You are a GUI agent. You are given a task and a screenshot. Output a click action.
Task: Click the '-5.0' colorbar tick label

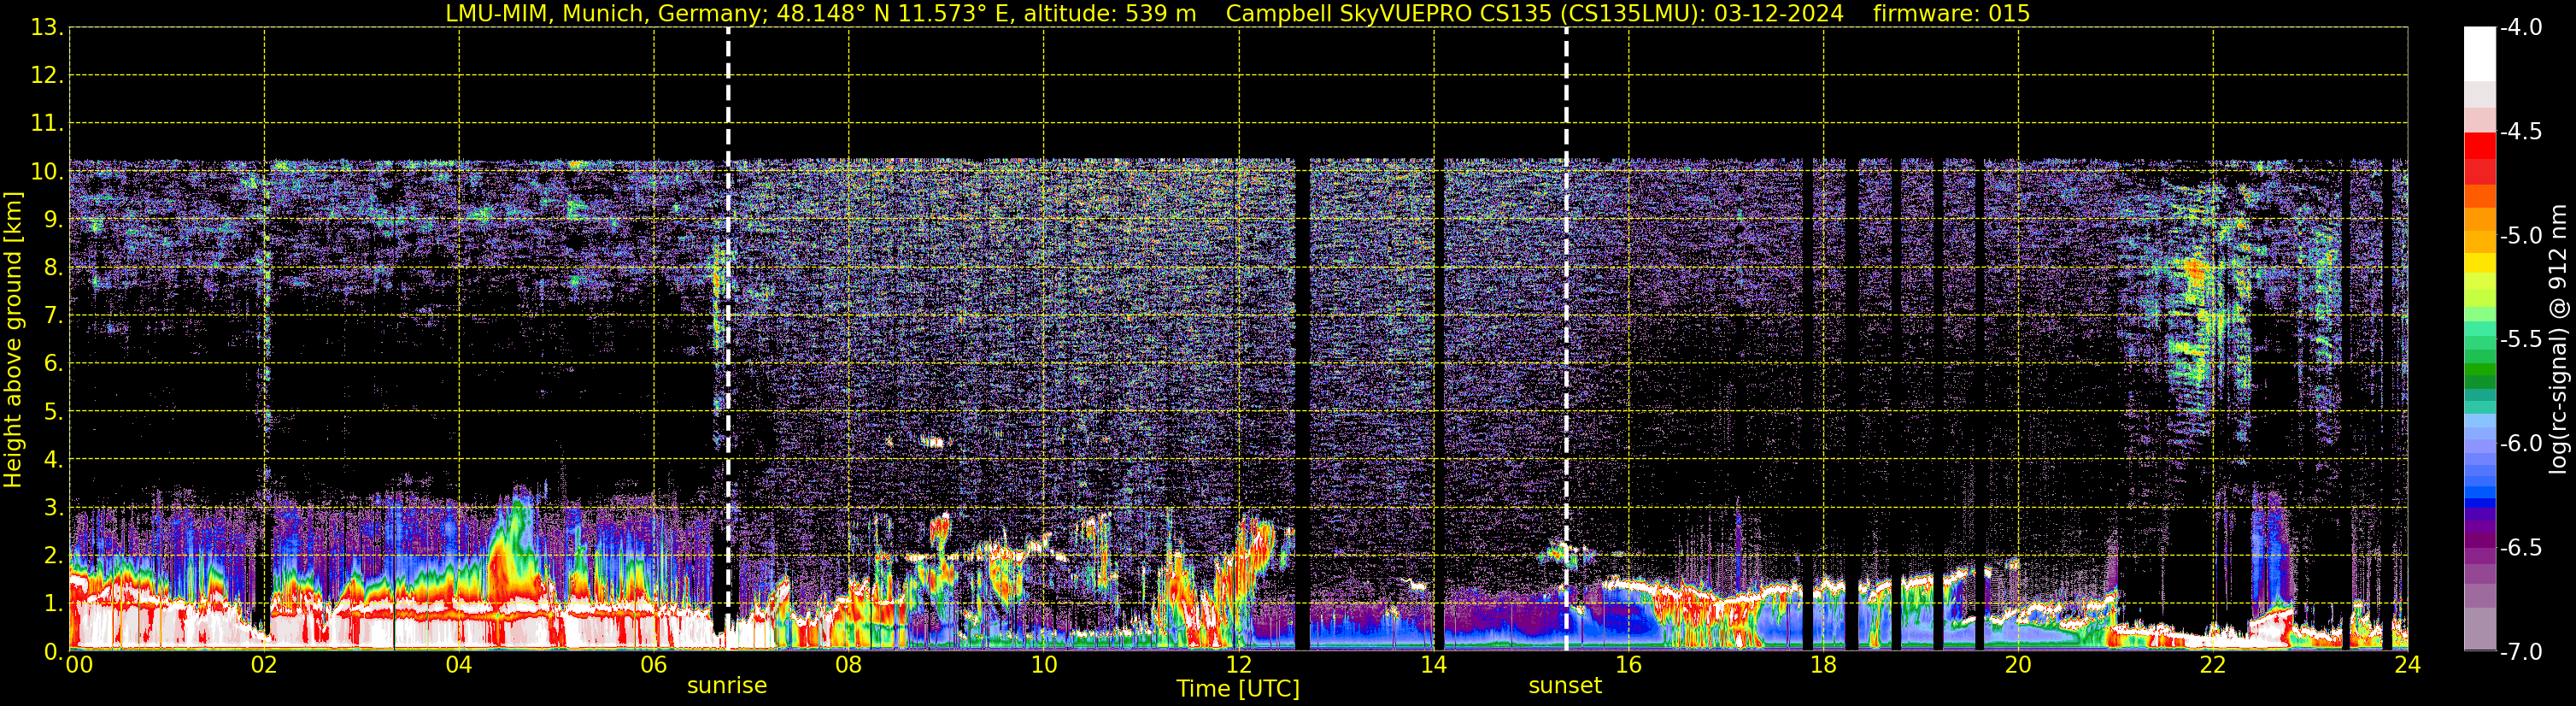[2520, 236]
